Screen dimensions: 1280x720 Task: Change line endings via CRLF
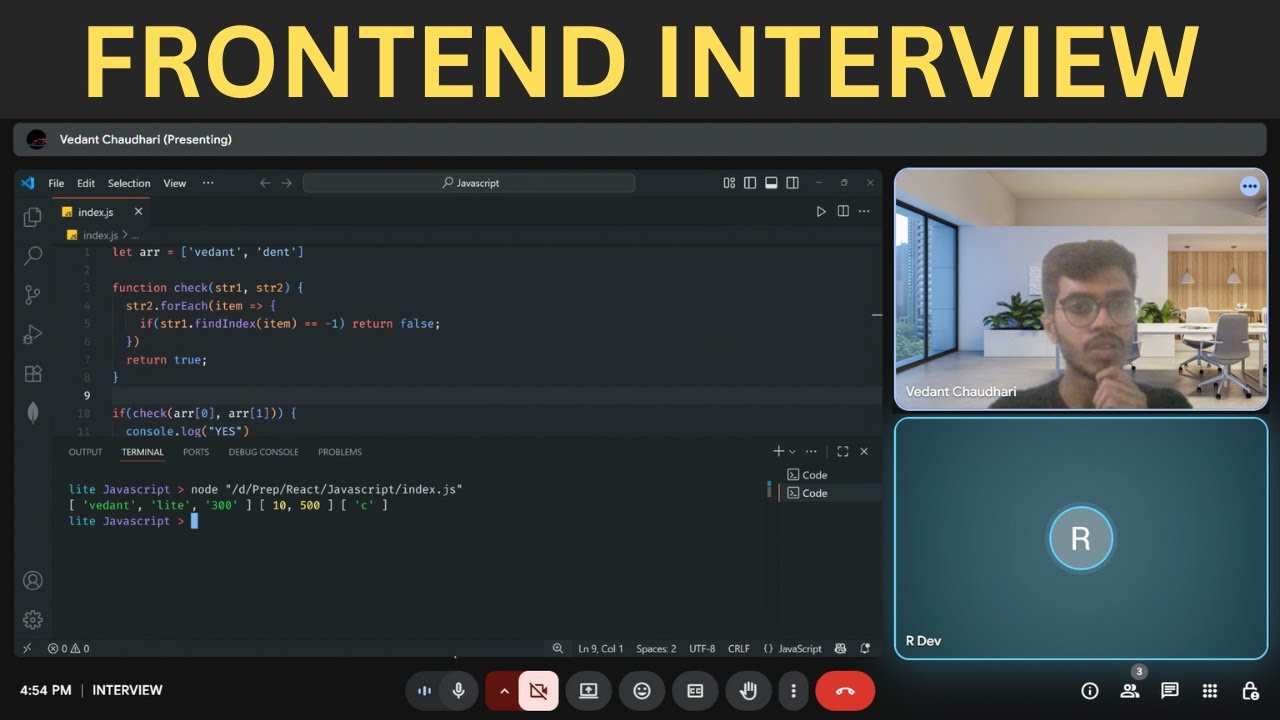pyautogui.click(x=739, y=648)
